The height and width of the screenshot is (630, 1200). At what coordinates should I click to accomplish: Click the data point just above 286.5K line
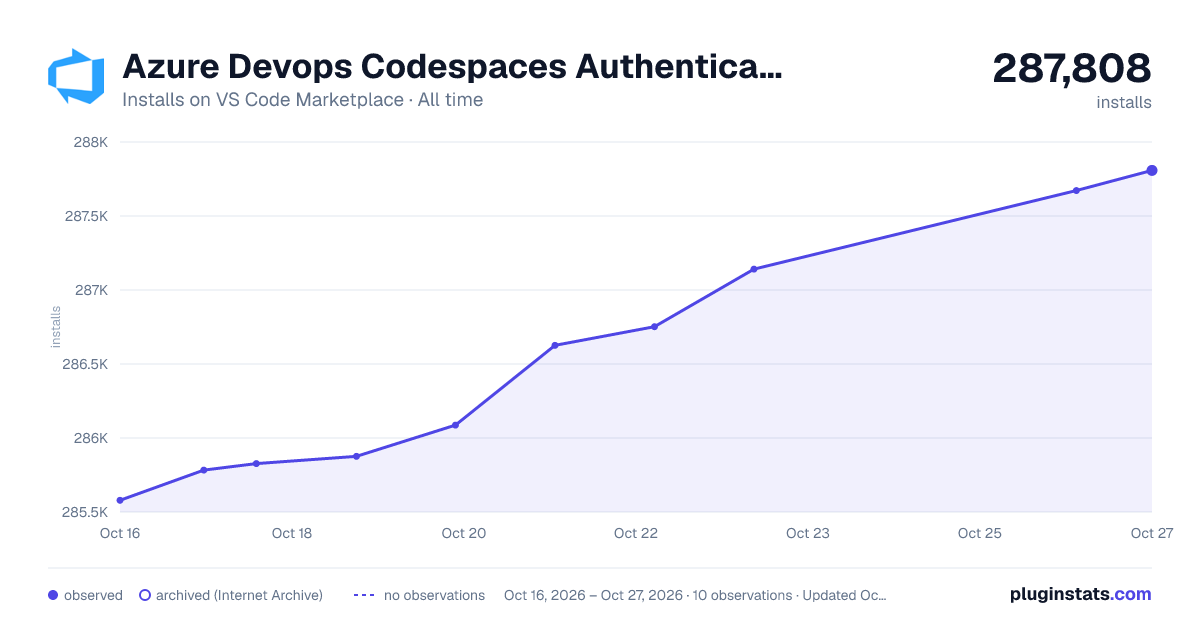coord(555,345)
